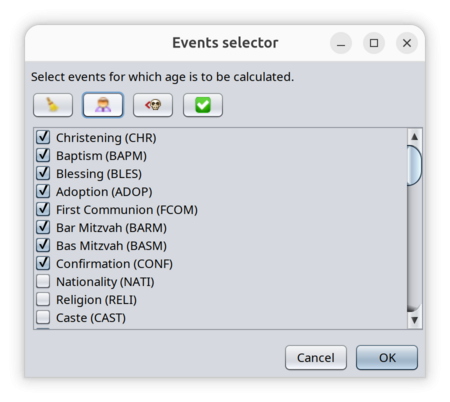This screenshot has width=450, height=402.
Task: Toggle First Communion (FCOM) checkbox
Action: tap(43, 209)
